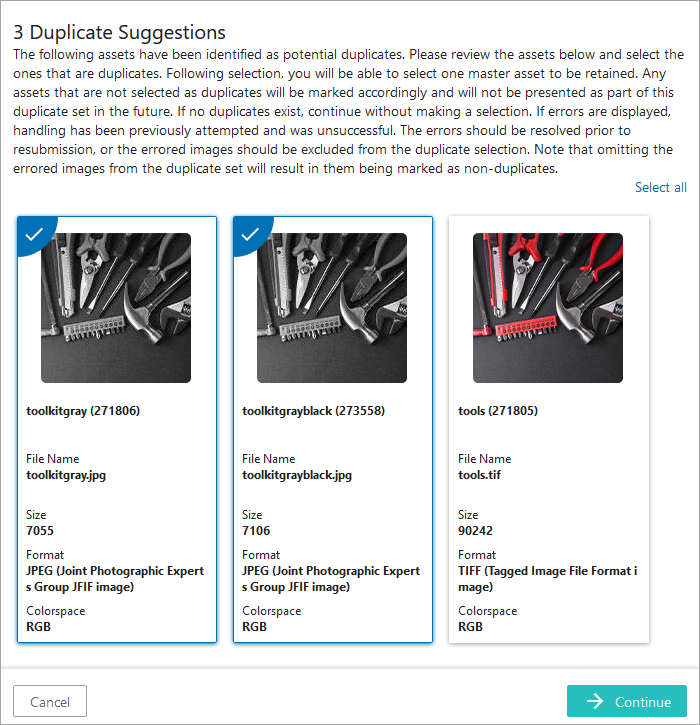The height and width of the screenshot is (725, 700).
Task: Click the 3 Duplicate Suggestions heading
Action: [x=119, y=33]
